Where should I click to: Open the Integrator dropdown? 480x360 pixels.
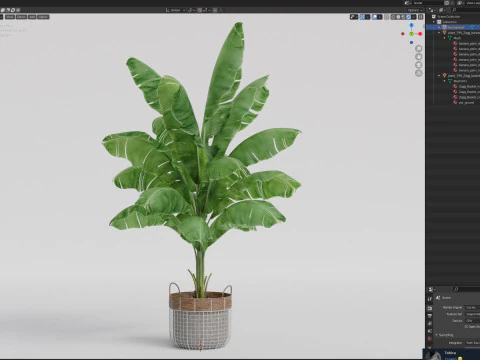(472, 343)
